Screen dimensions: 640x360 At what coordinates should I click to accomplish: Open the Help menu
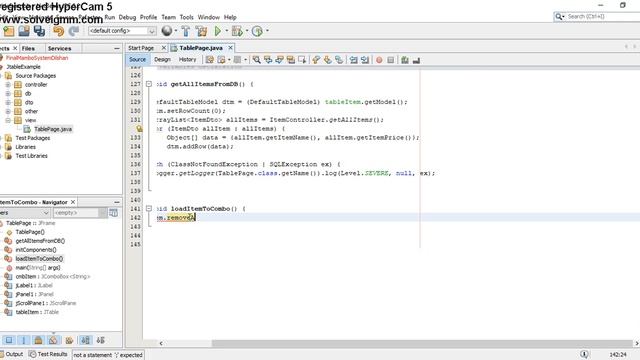click(230, 17)
